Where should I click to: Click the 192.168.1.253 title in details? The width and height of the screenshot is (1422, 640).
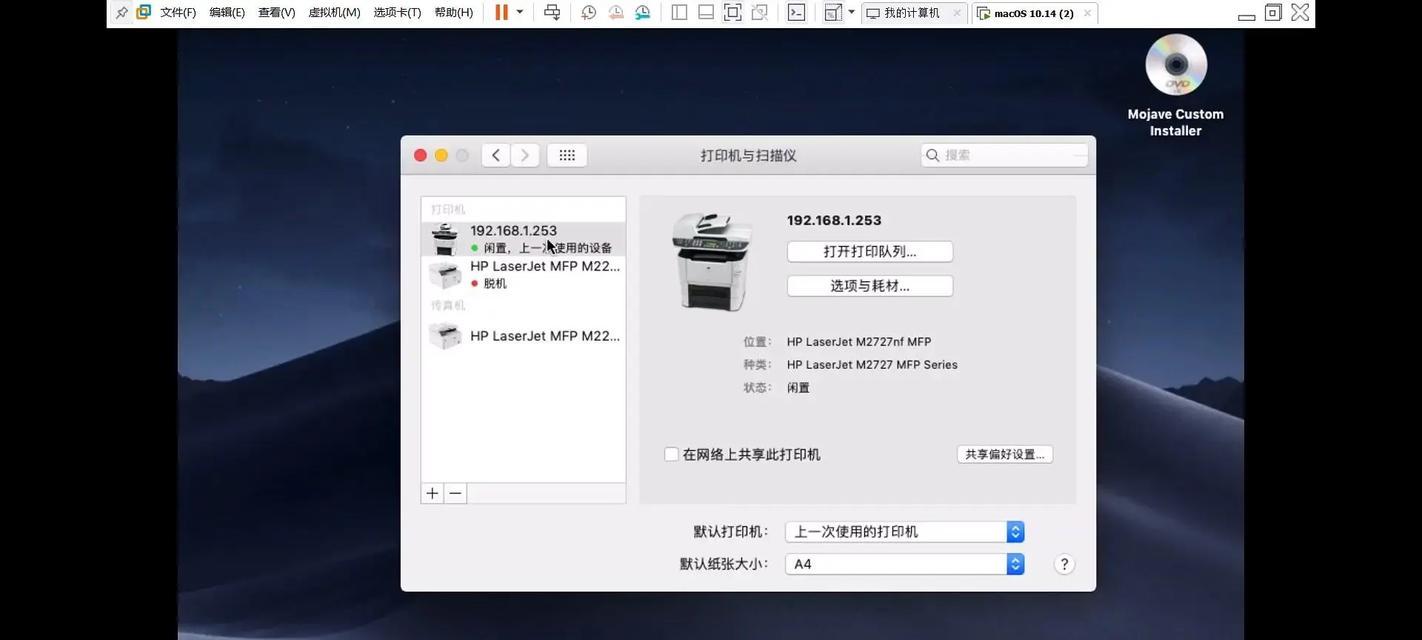(x=834, y=220)
